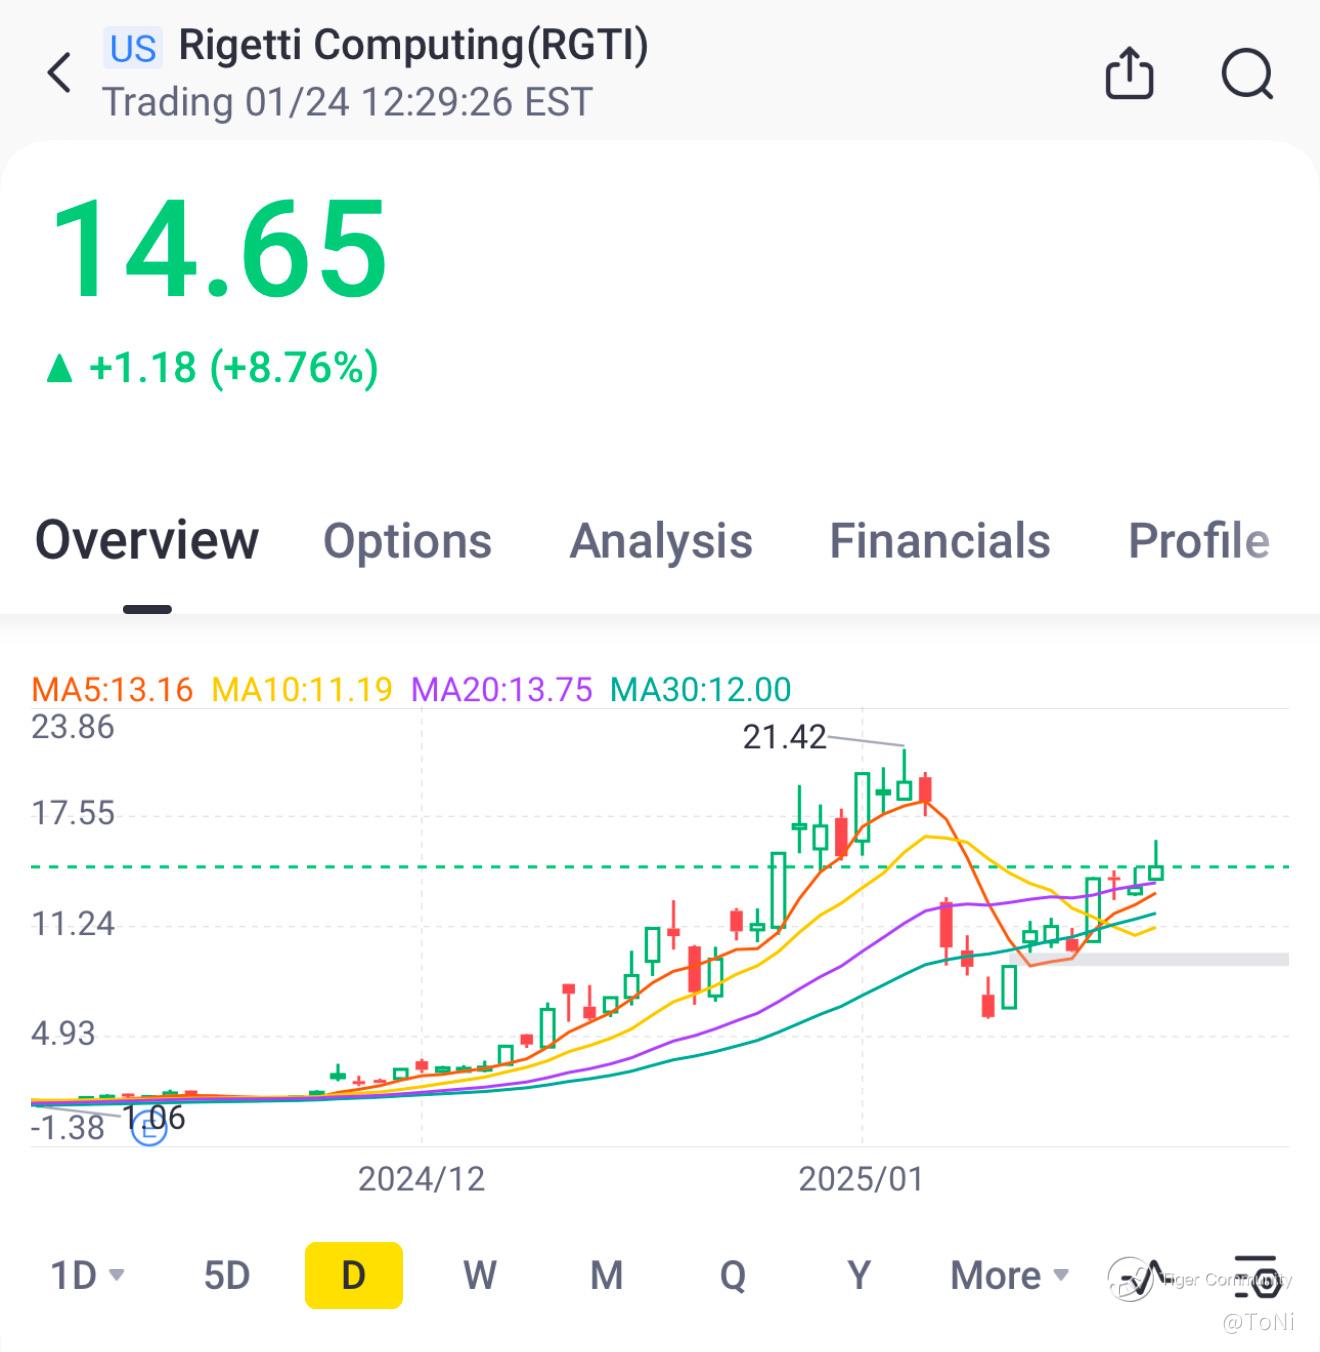This screenshot has height=1352, width=1320.
Task: Tap the MA20:13.75 indicator label
Action: [502, 689]
